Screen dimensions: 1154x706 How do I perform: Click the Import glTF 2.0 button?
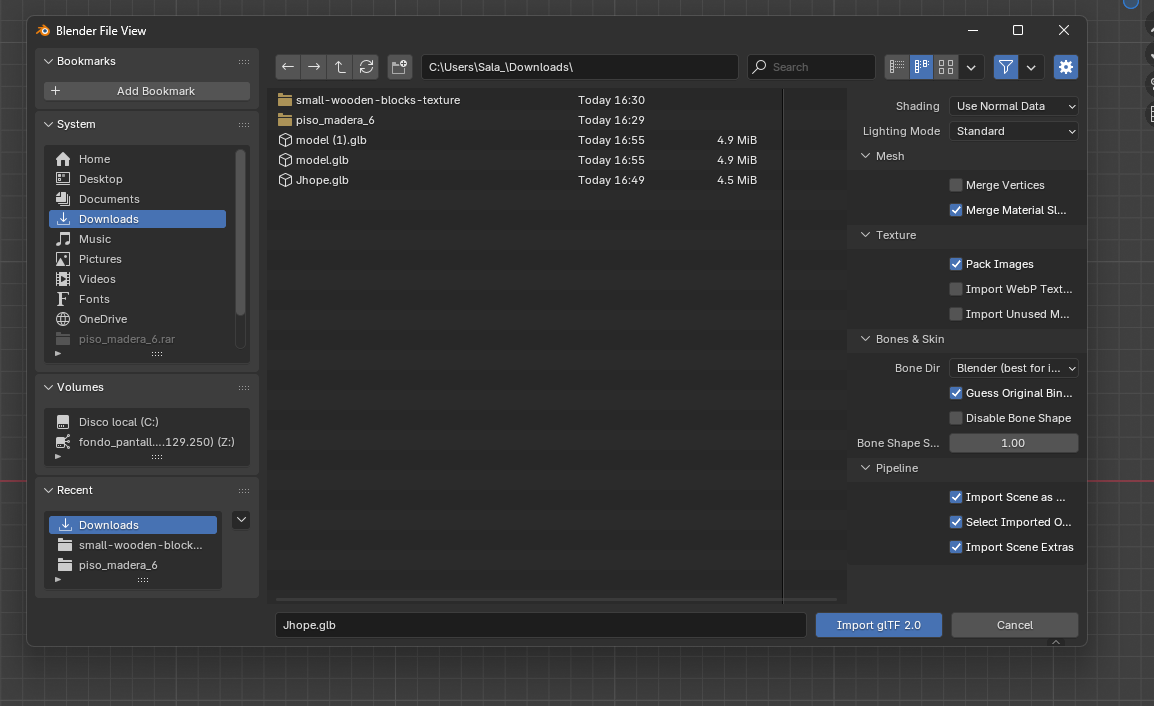click(880, 625)
